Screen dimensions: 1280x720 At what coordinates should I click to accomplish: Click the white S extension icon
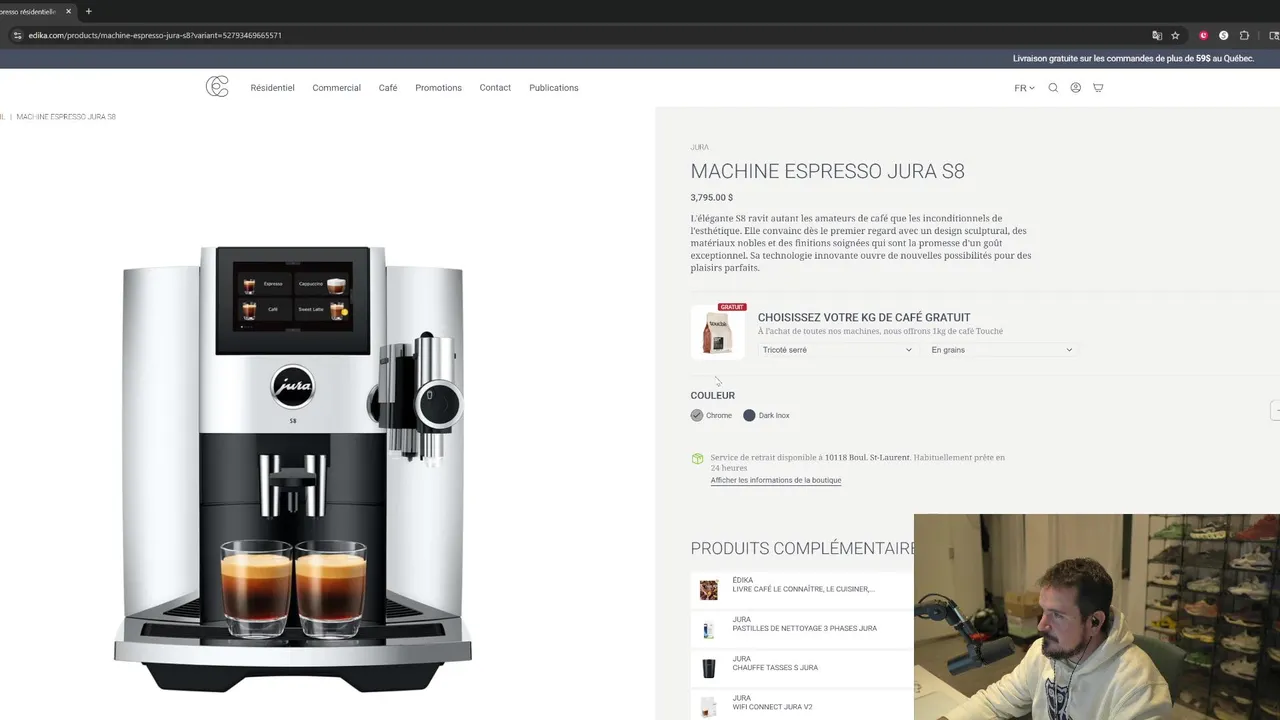(1223, 35)
